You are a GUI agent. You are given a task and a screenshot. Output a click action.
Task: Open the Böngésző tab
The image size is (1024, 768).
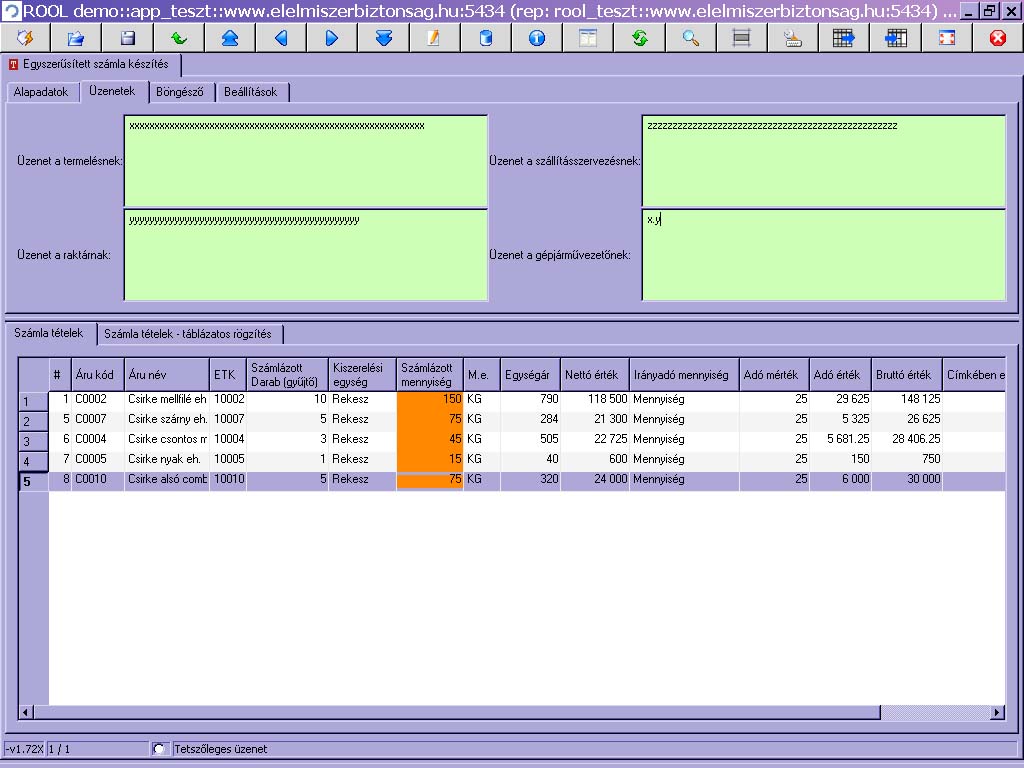(x=180, y=92)
